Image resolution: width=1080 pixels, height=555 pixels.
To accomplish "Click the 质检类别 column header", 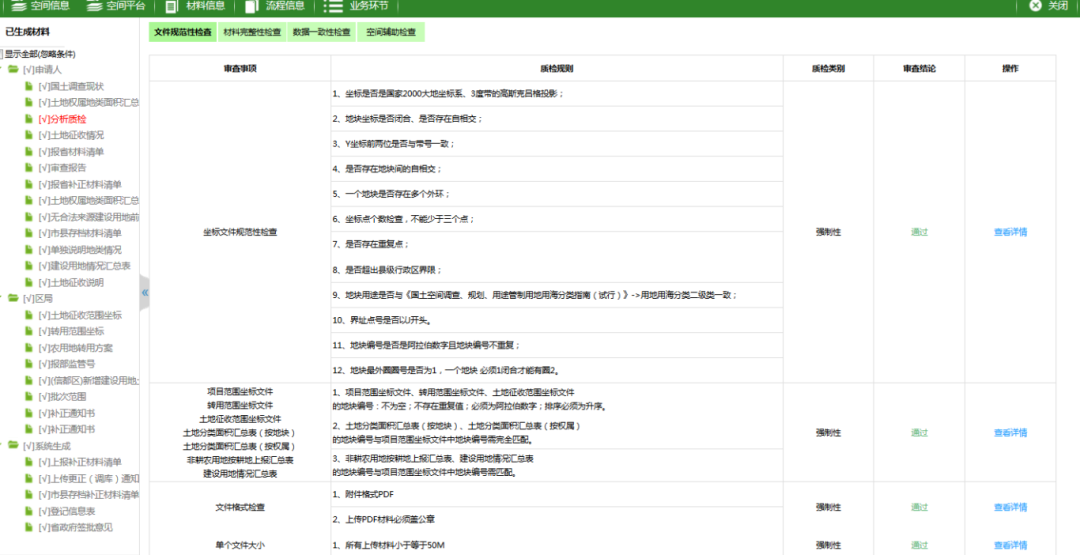I will tap(828, 68).
